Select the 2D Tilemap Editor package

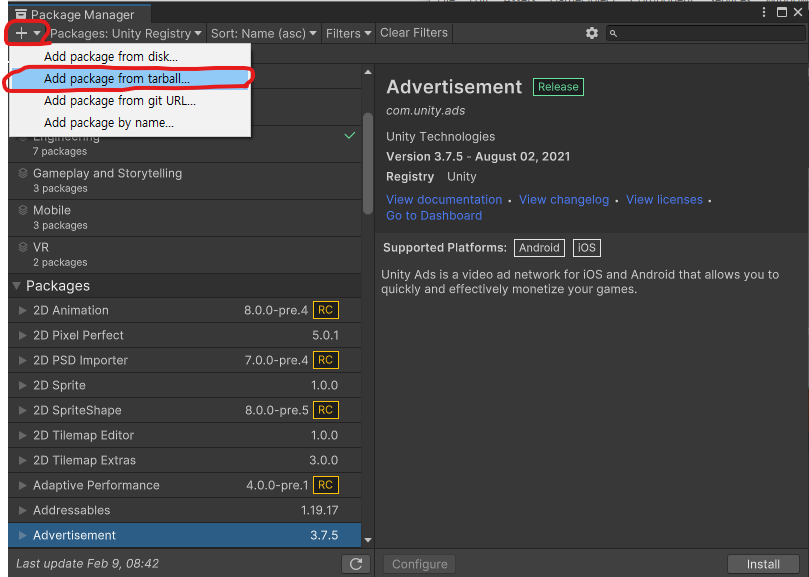(185, 435)
